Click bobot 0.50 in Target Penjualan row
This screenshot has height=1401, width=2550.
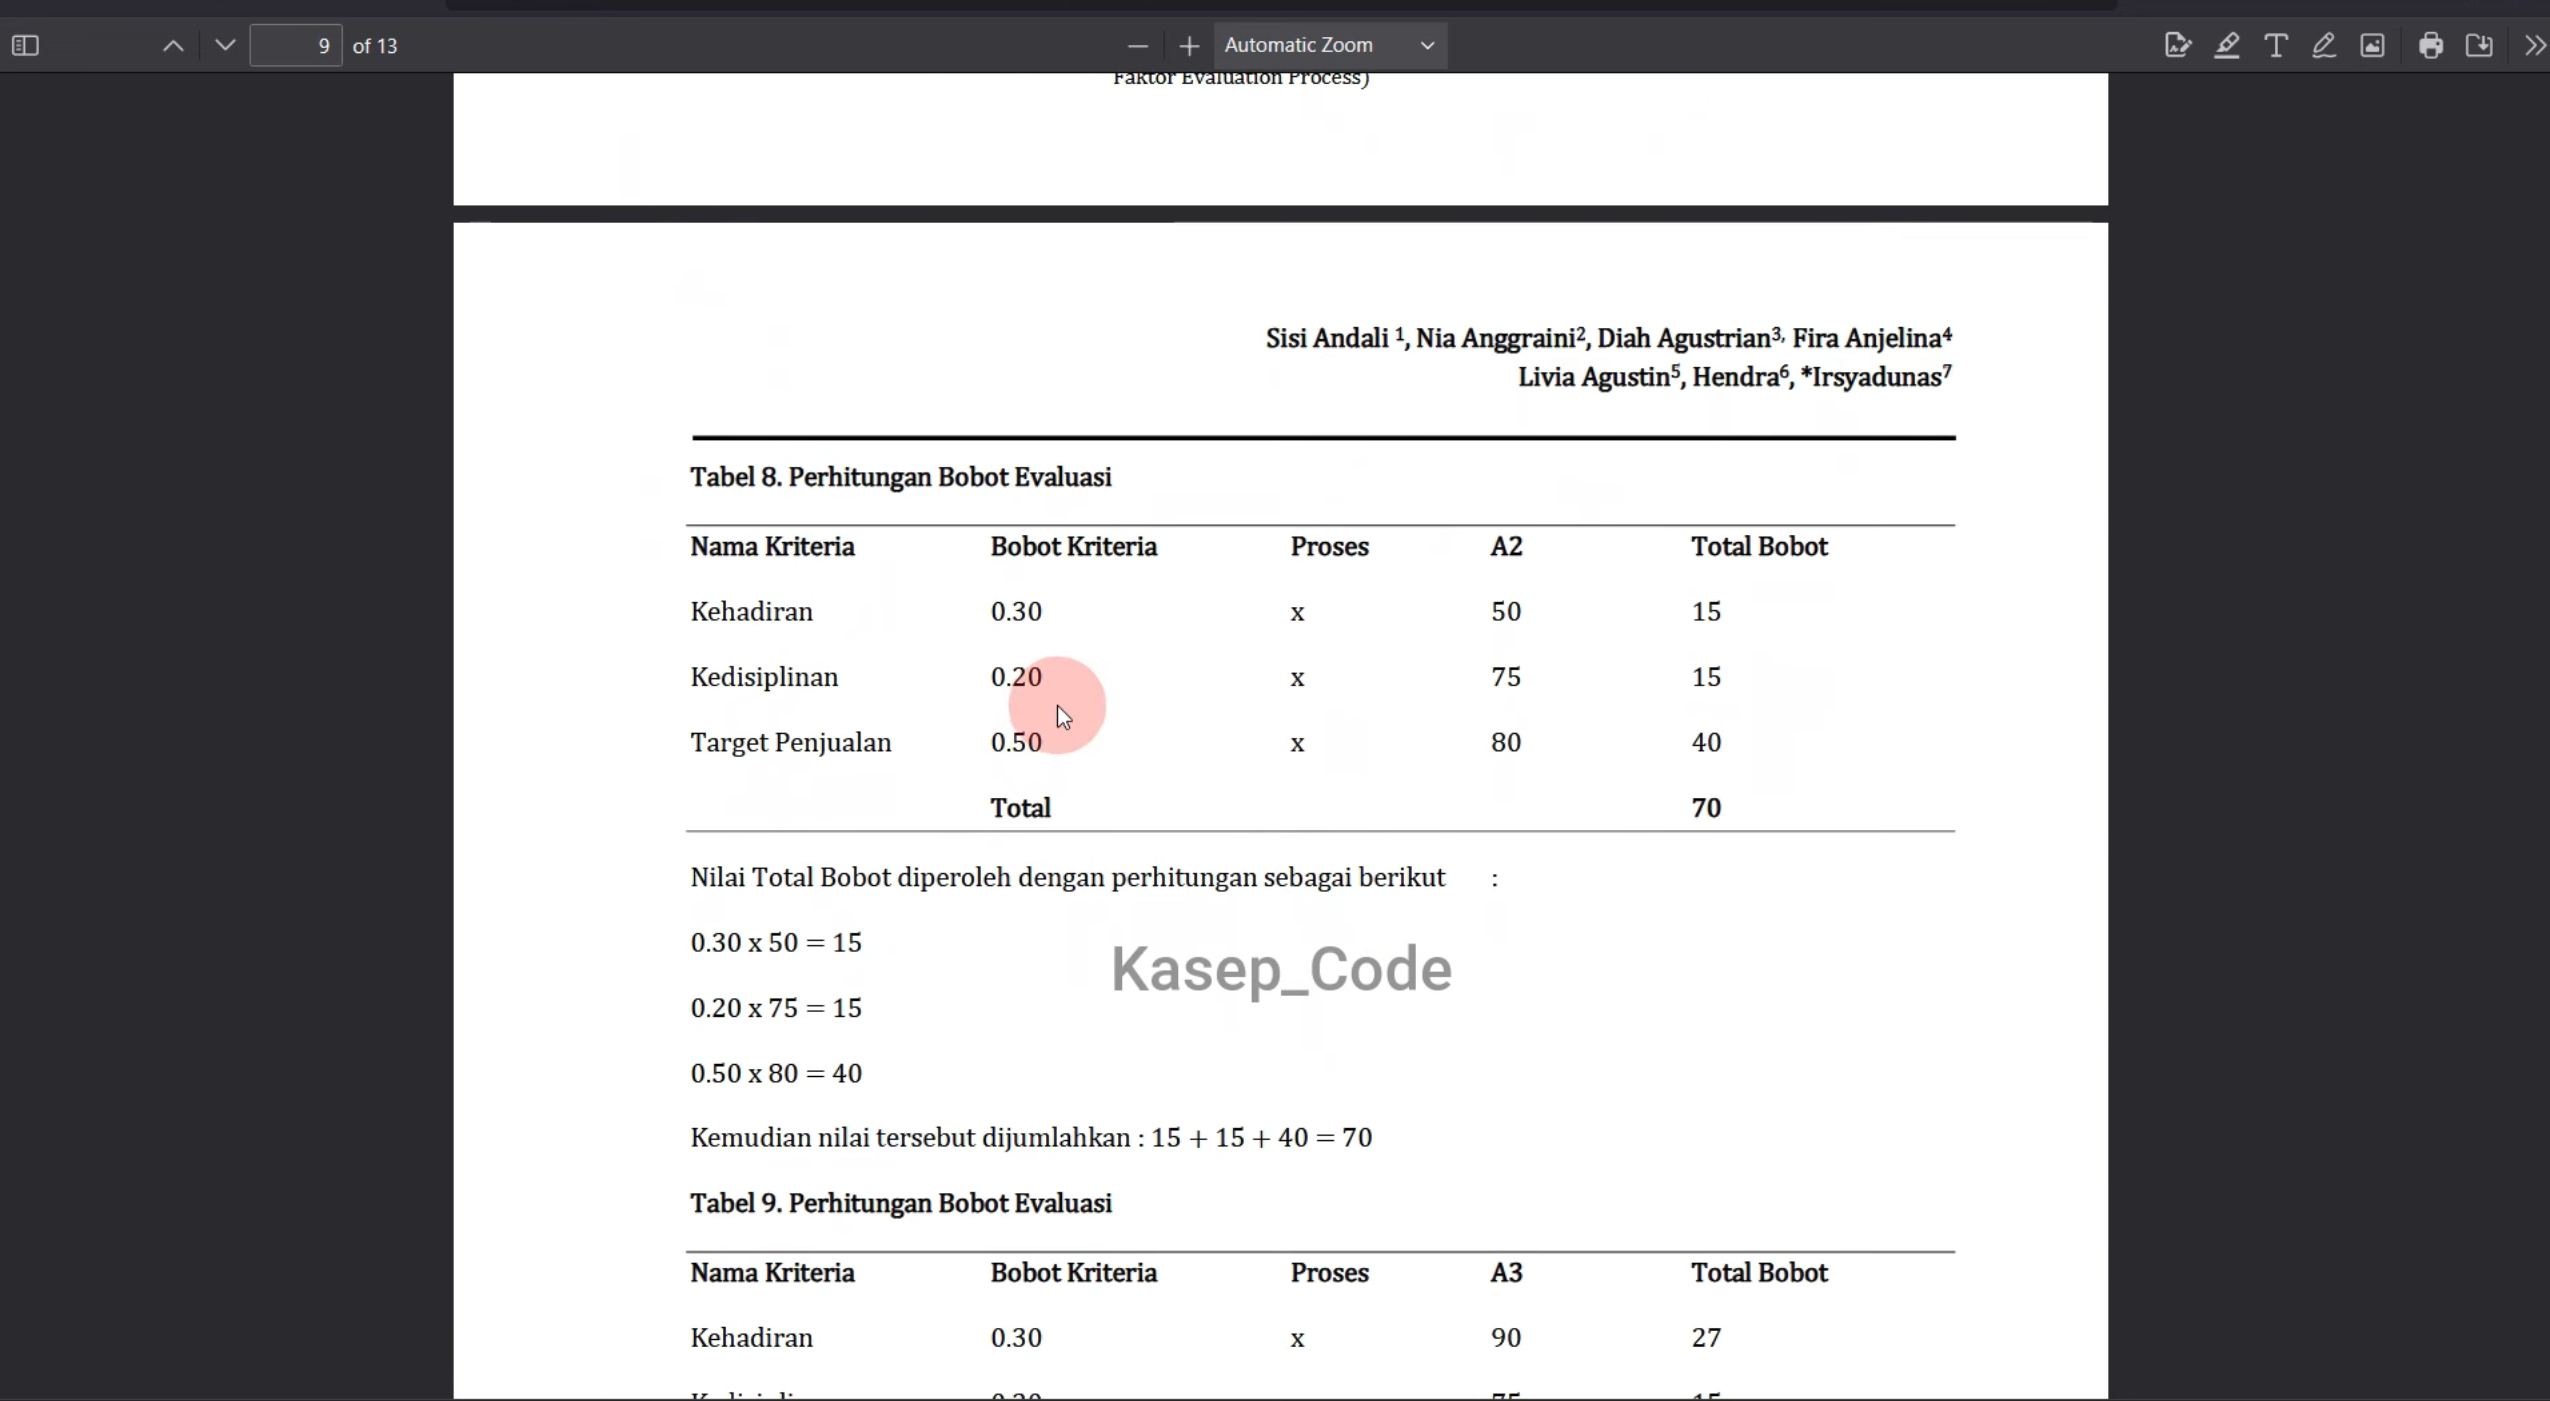pyautogui.click(x=1016, y=743)
